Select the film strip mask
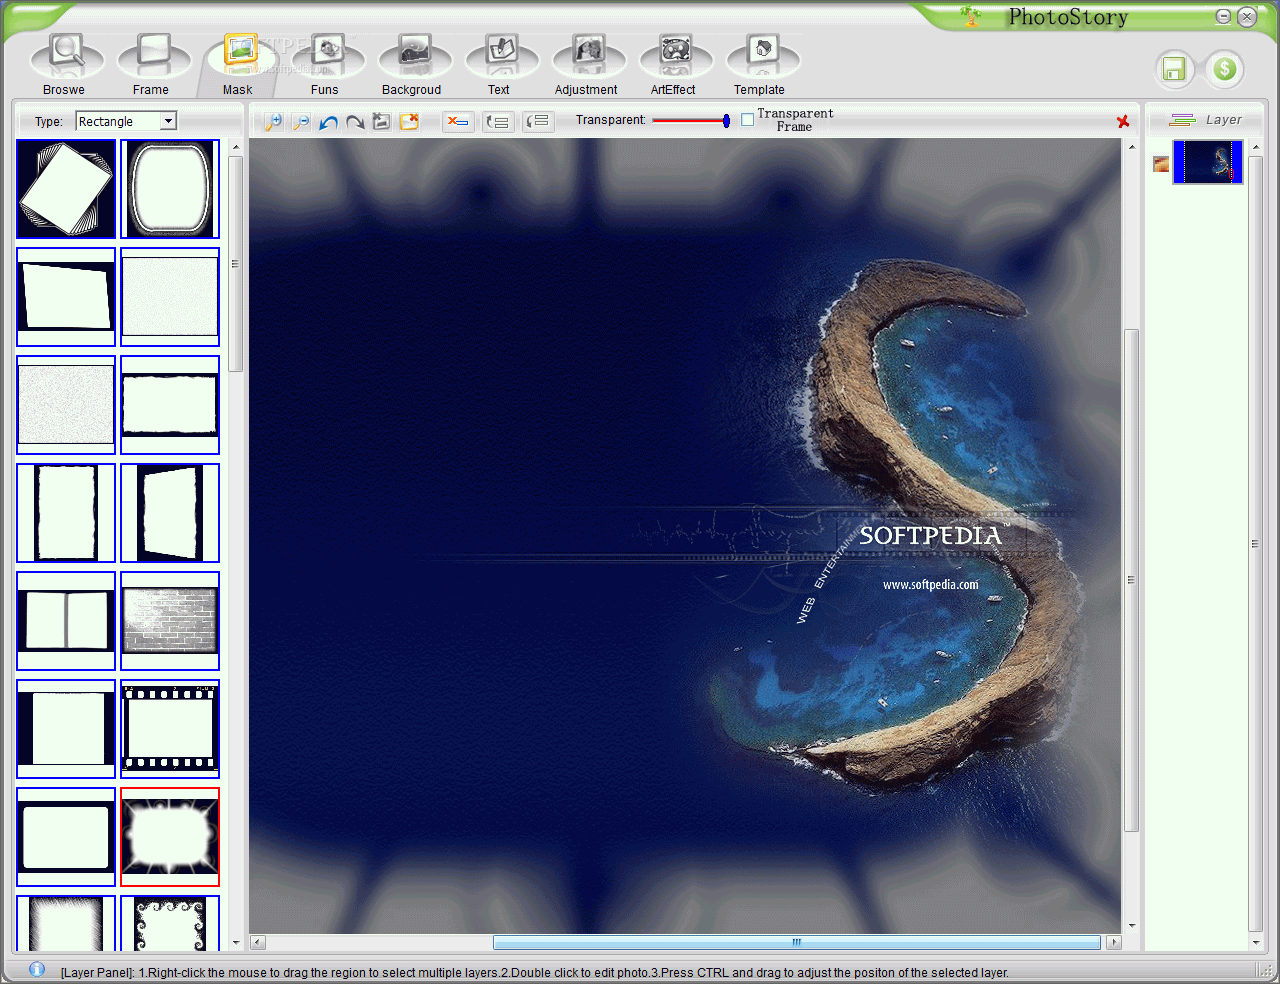1280x984 pixels. [x=170, y=729]
